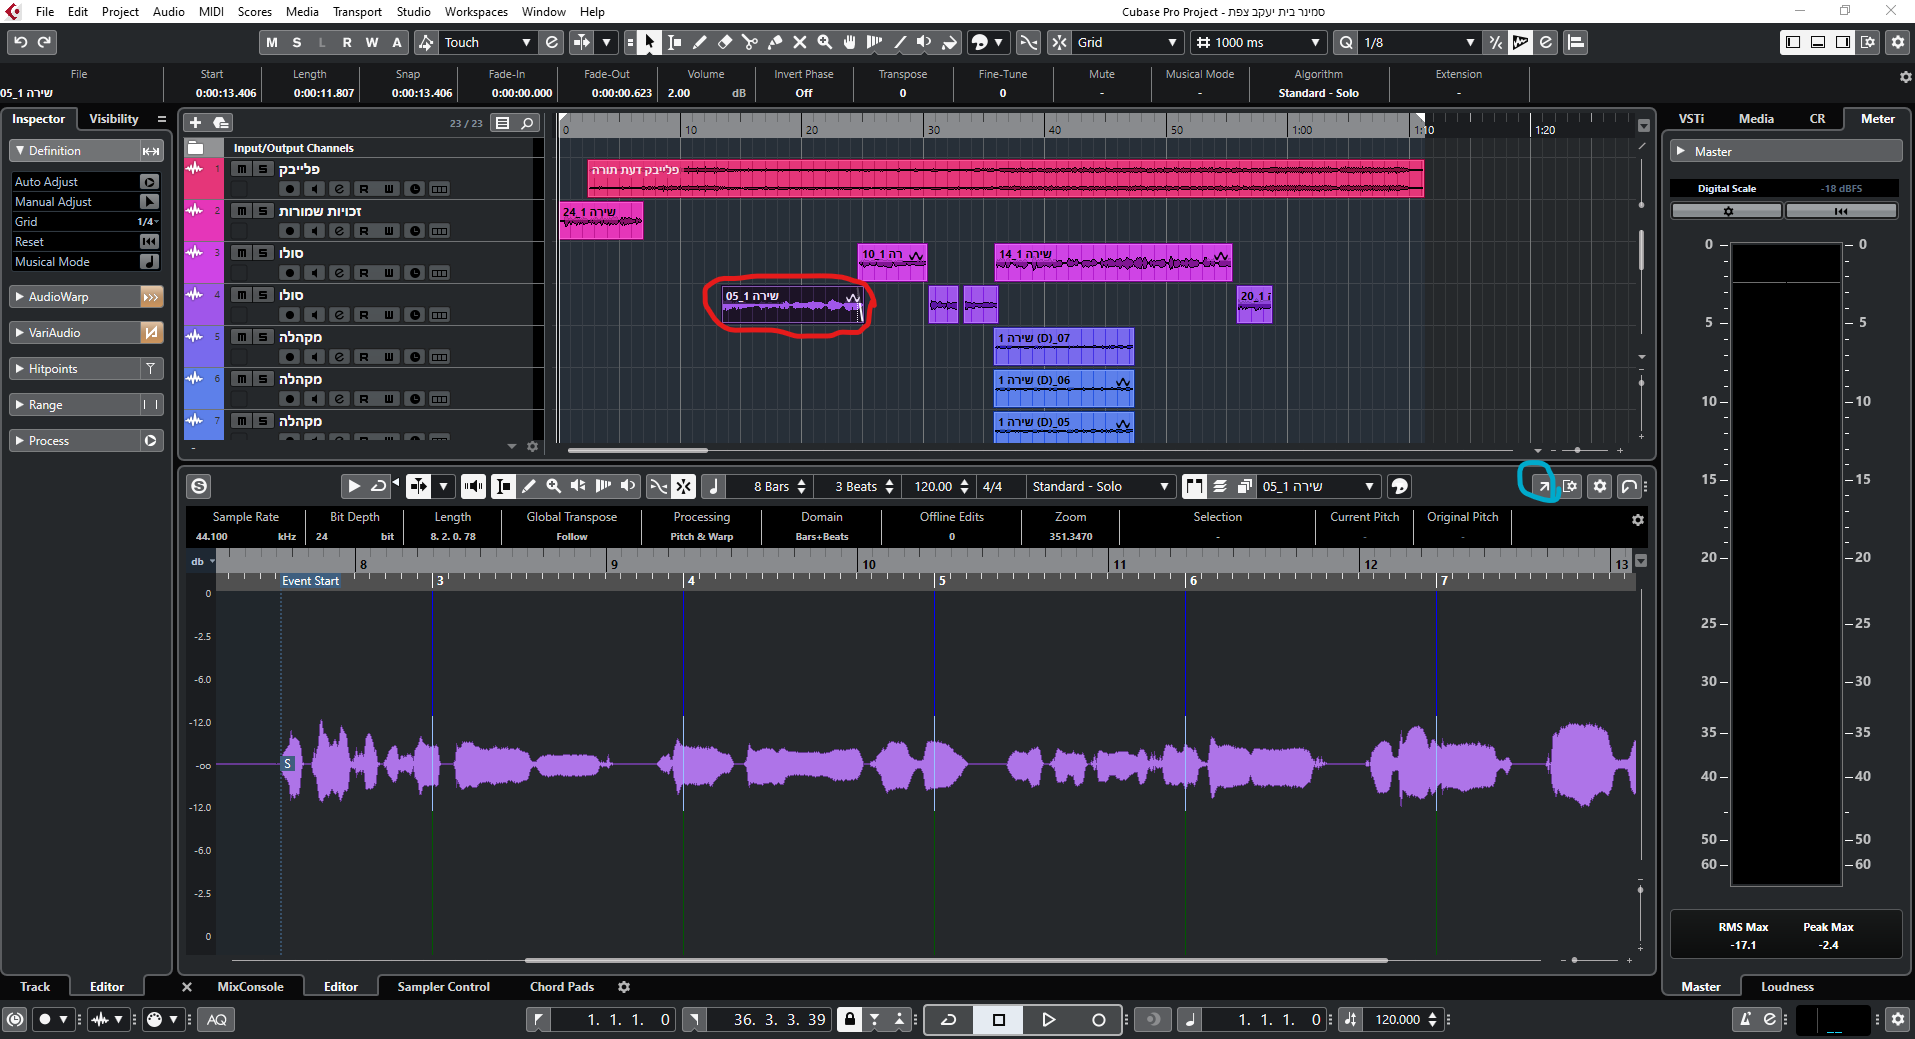
Task: Open the Transport menu
Action: point(357,12)
